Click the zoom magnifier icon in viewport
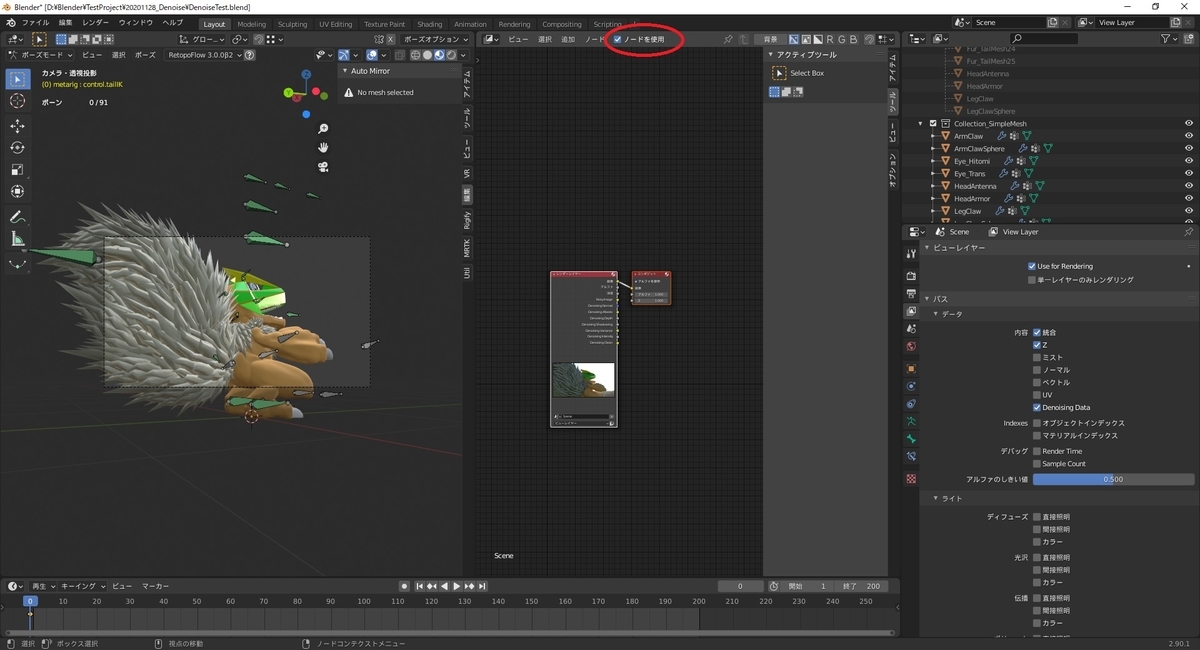This screenshot has width=1200, height=650. click(x=324, y=129)
